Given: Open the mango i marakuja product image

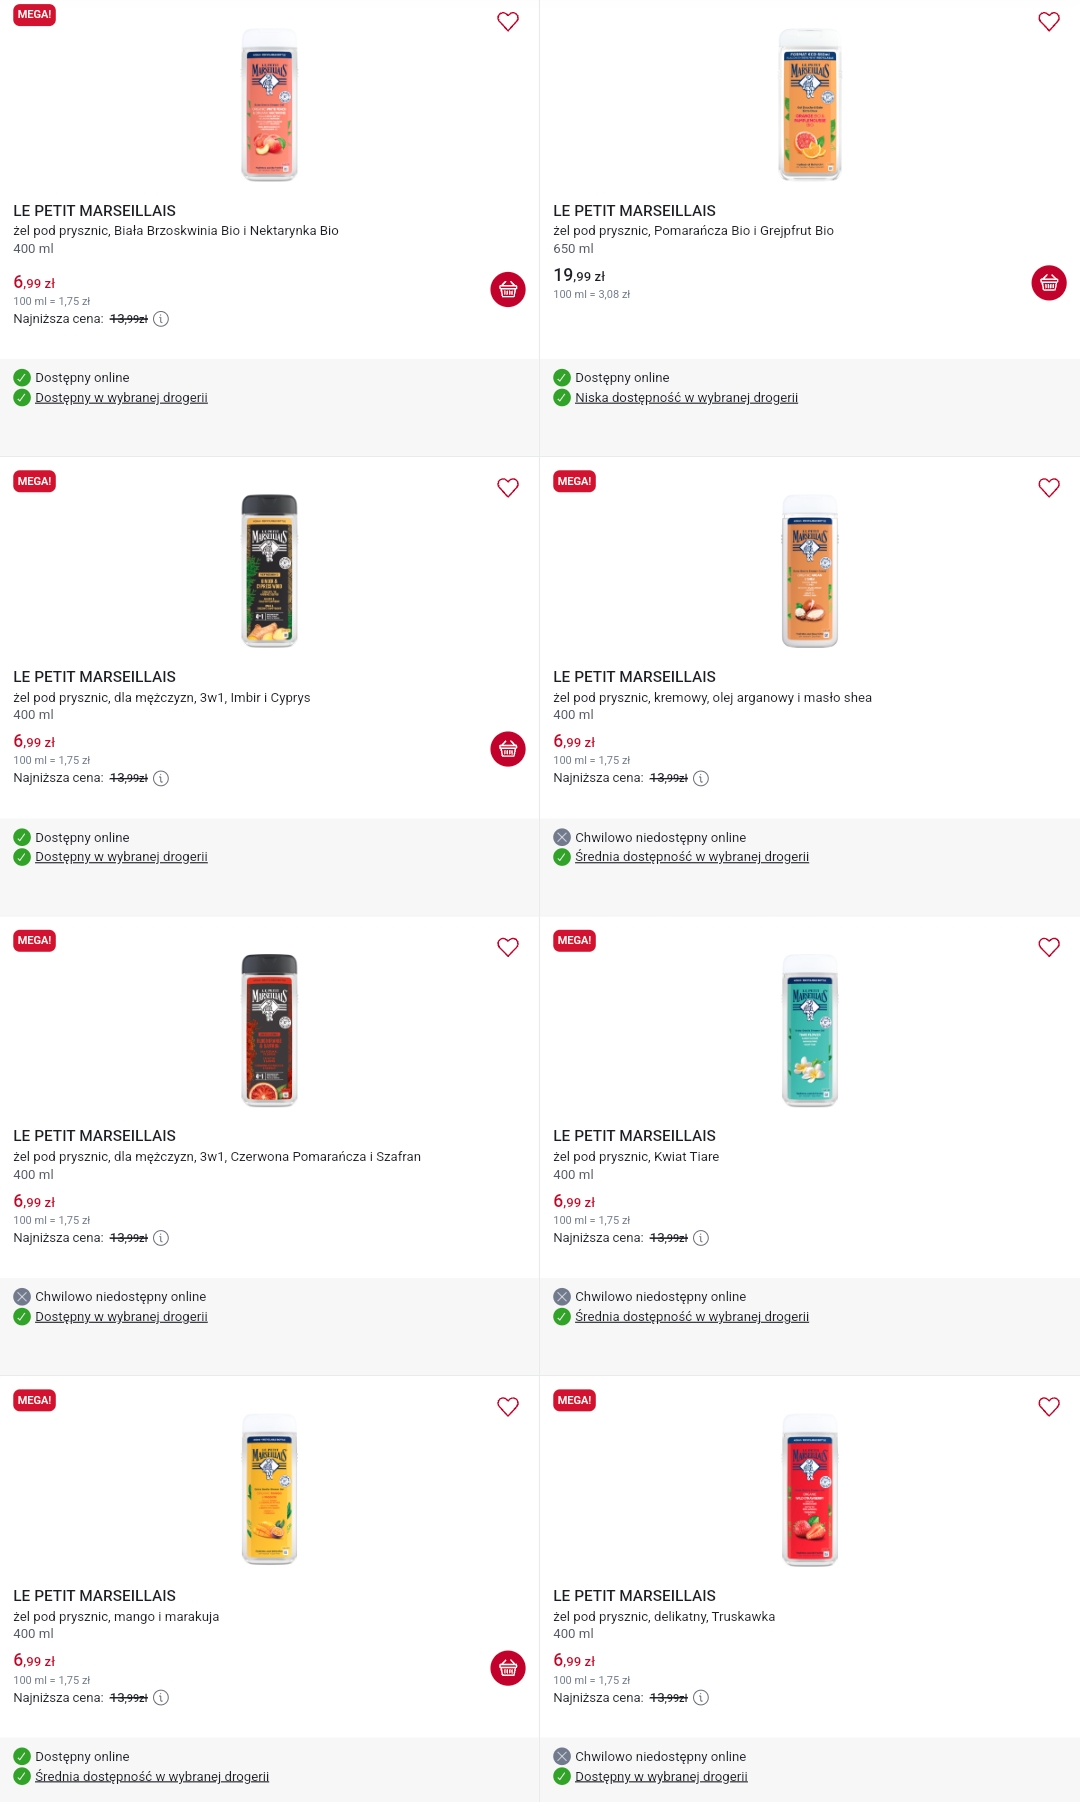Looking at the screenshot, I should [270, 1490].
